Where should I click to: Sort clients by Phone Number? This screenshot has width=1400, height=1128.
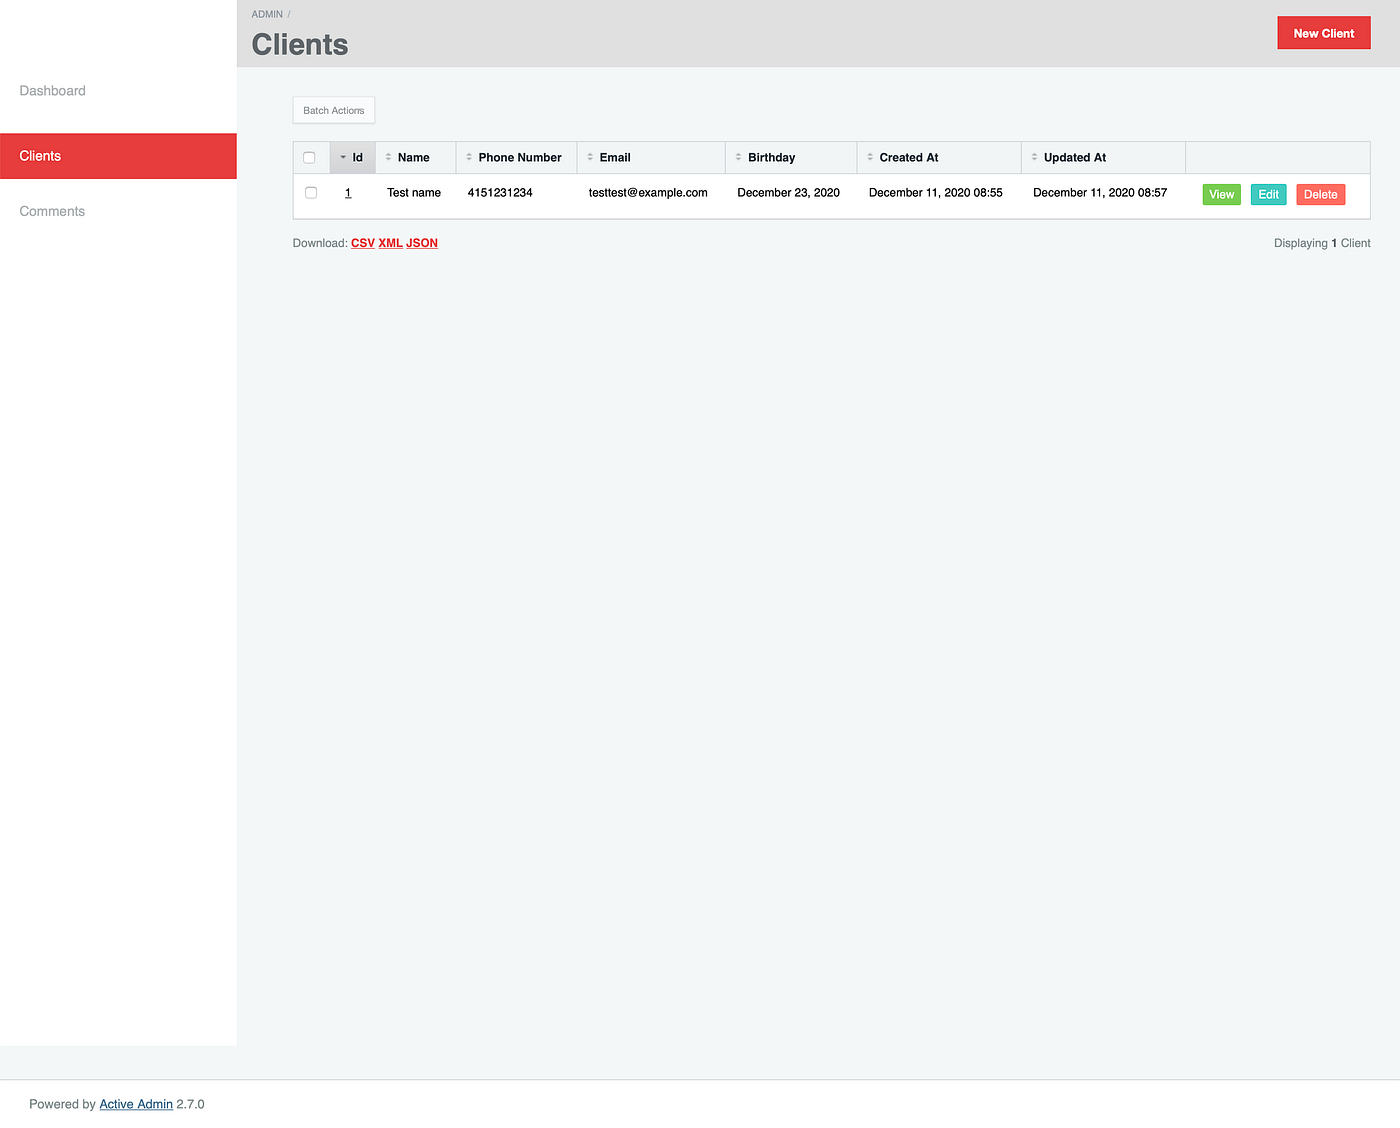click(x=519, y=157)
